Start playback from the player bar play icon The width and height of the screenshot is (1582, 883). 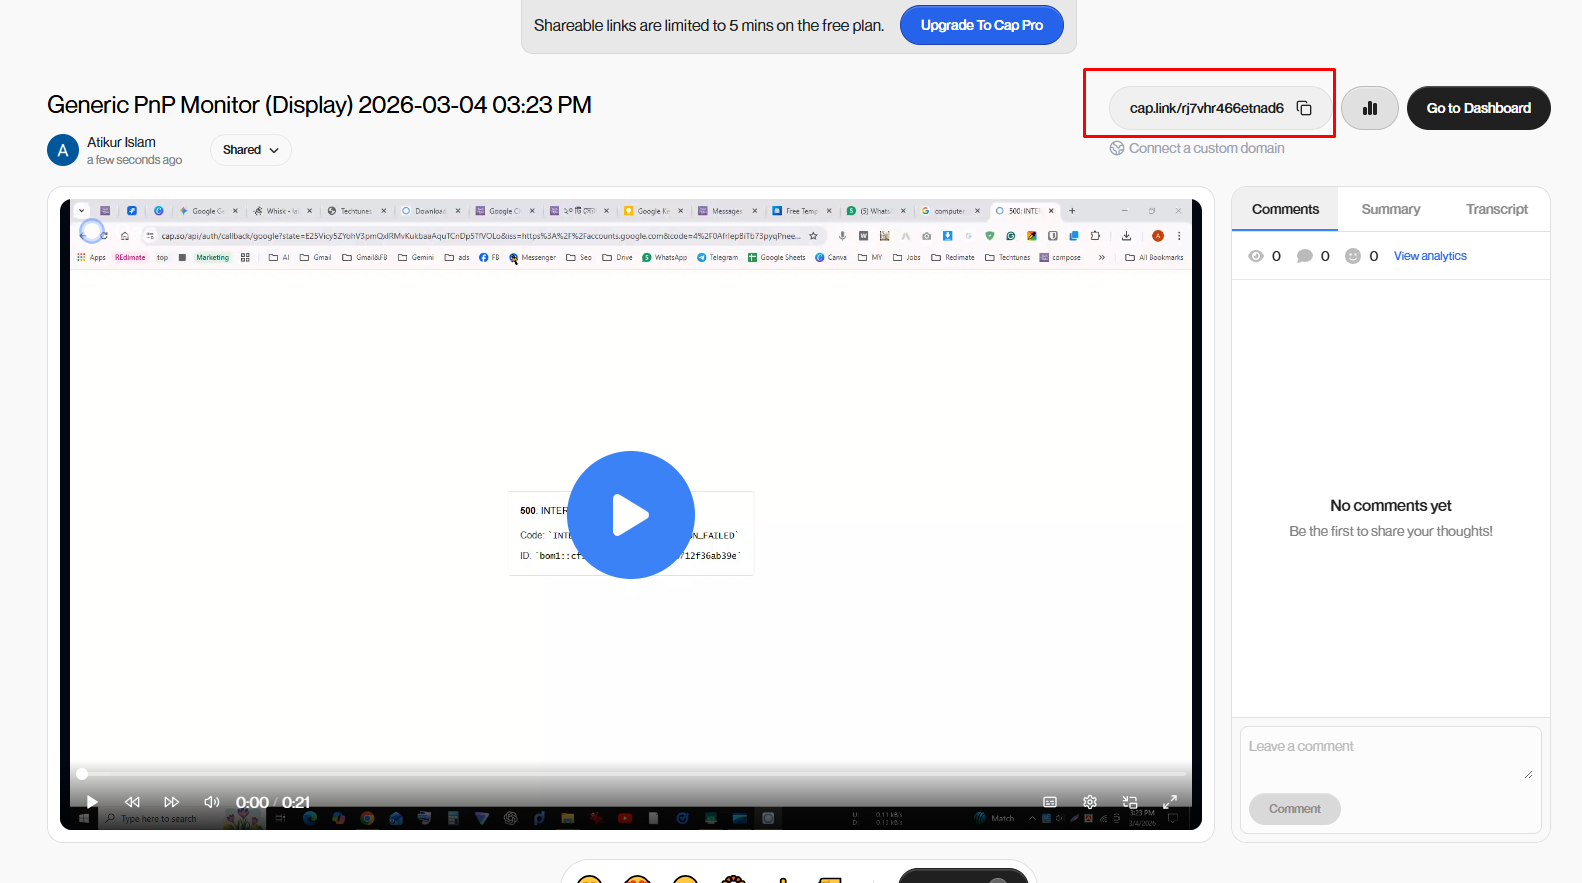(92, 802)
